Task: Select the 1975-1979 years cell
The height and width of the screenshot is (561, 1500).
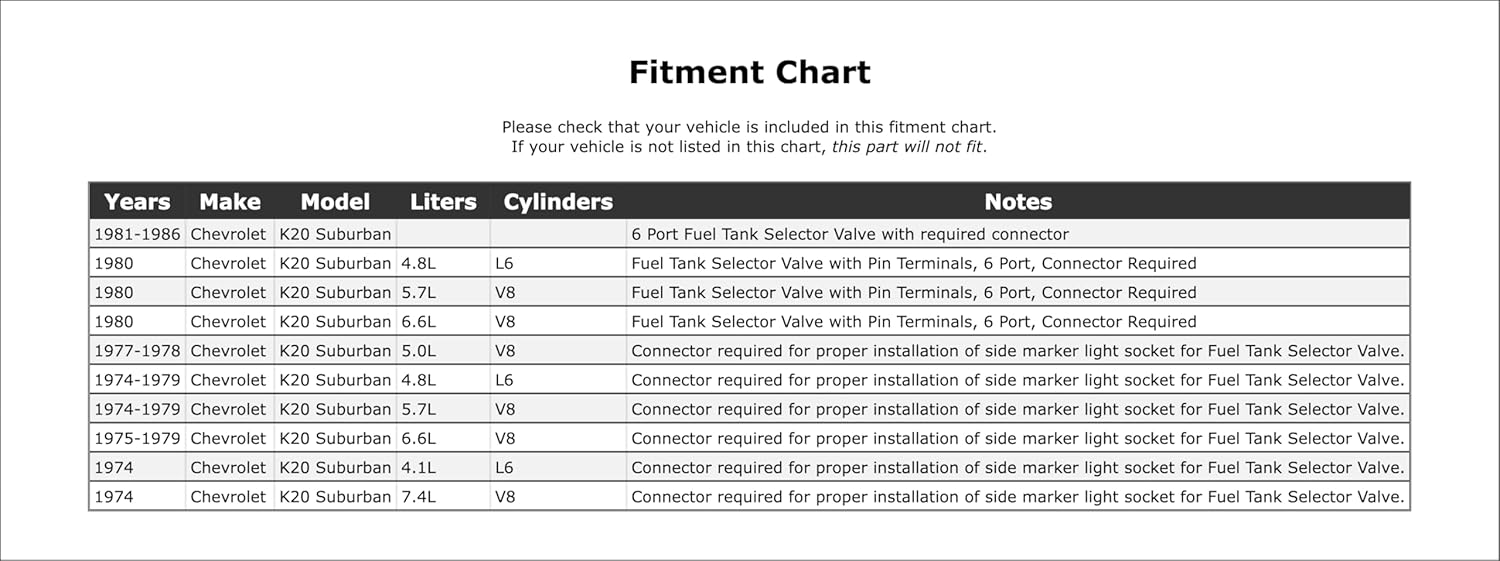Action: (137, 438)
